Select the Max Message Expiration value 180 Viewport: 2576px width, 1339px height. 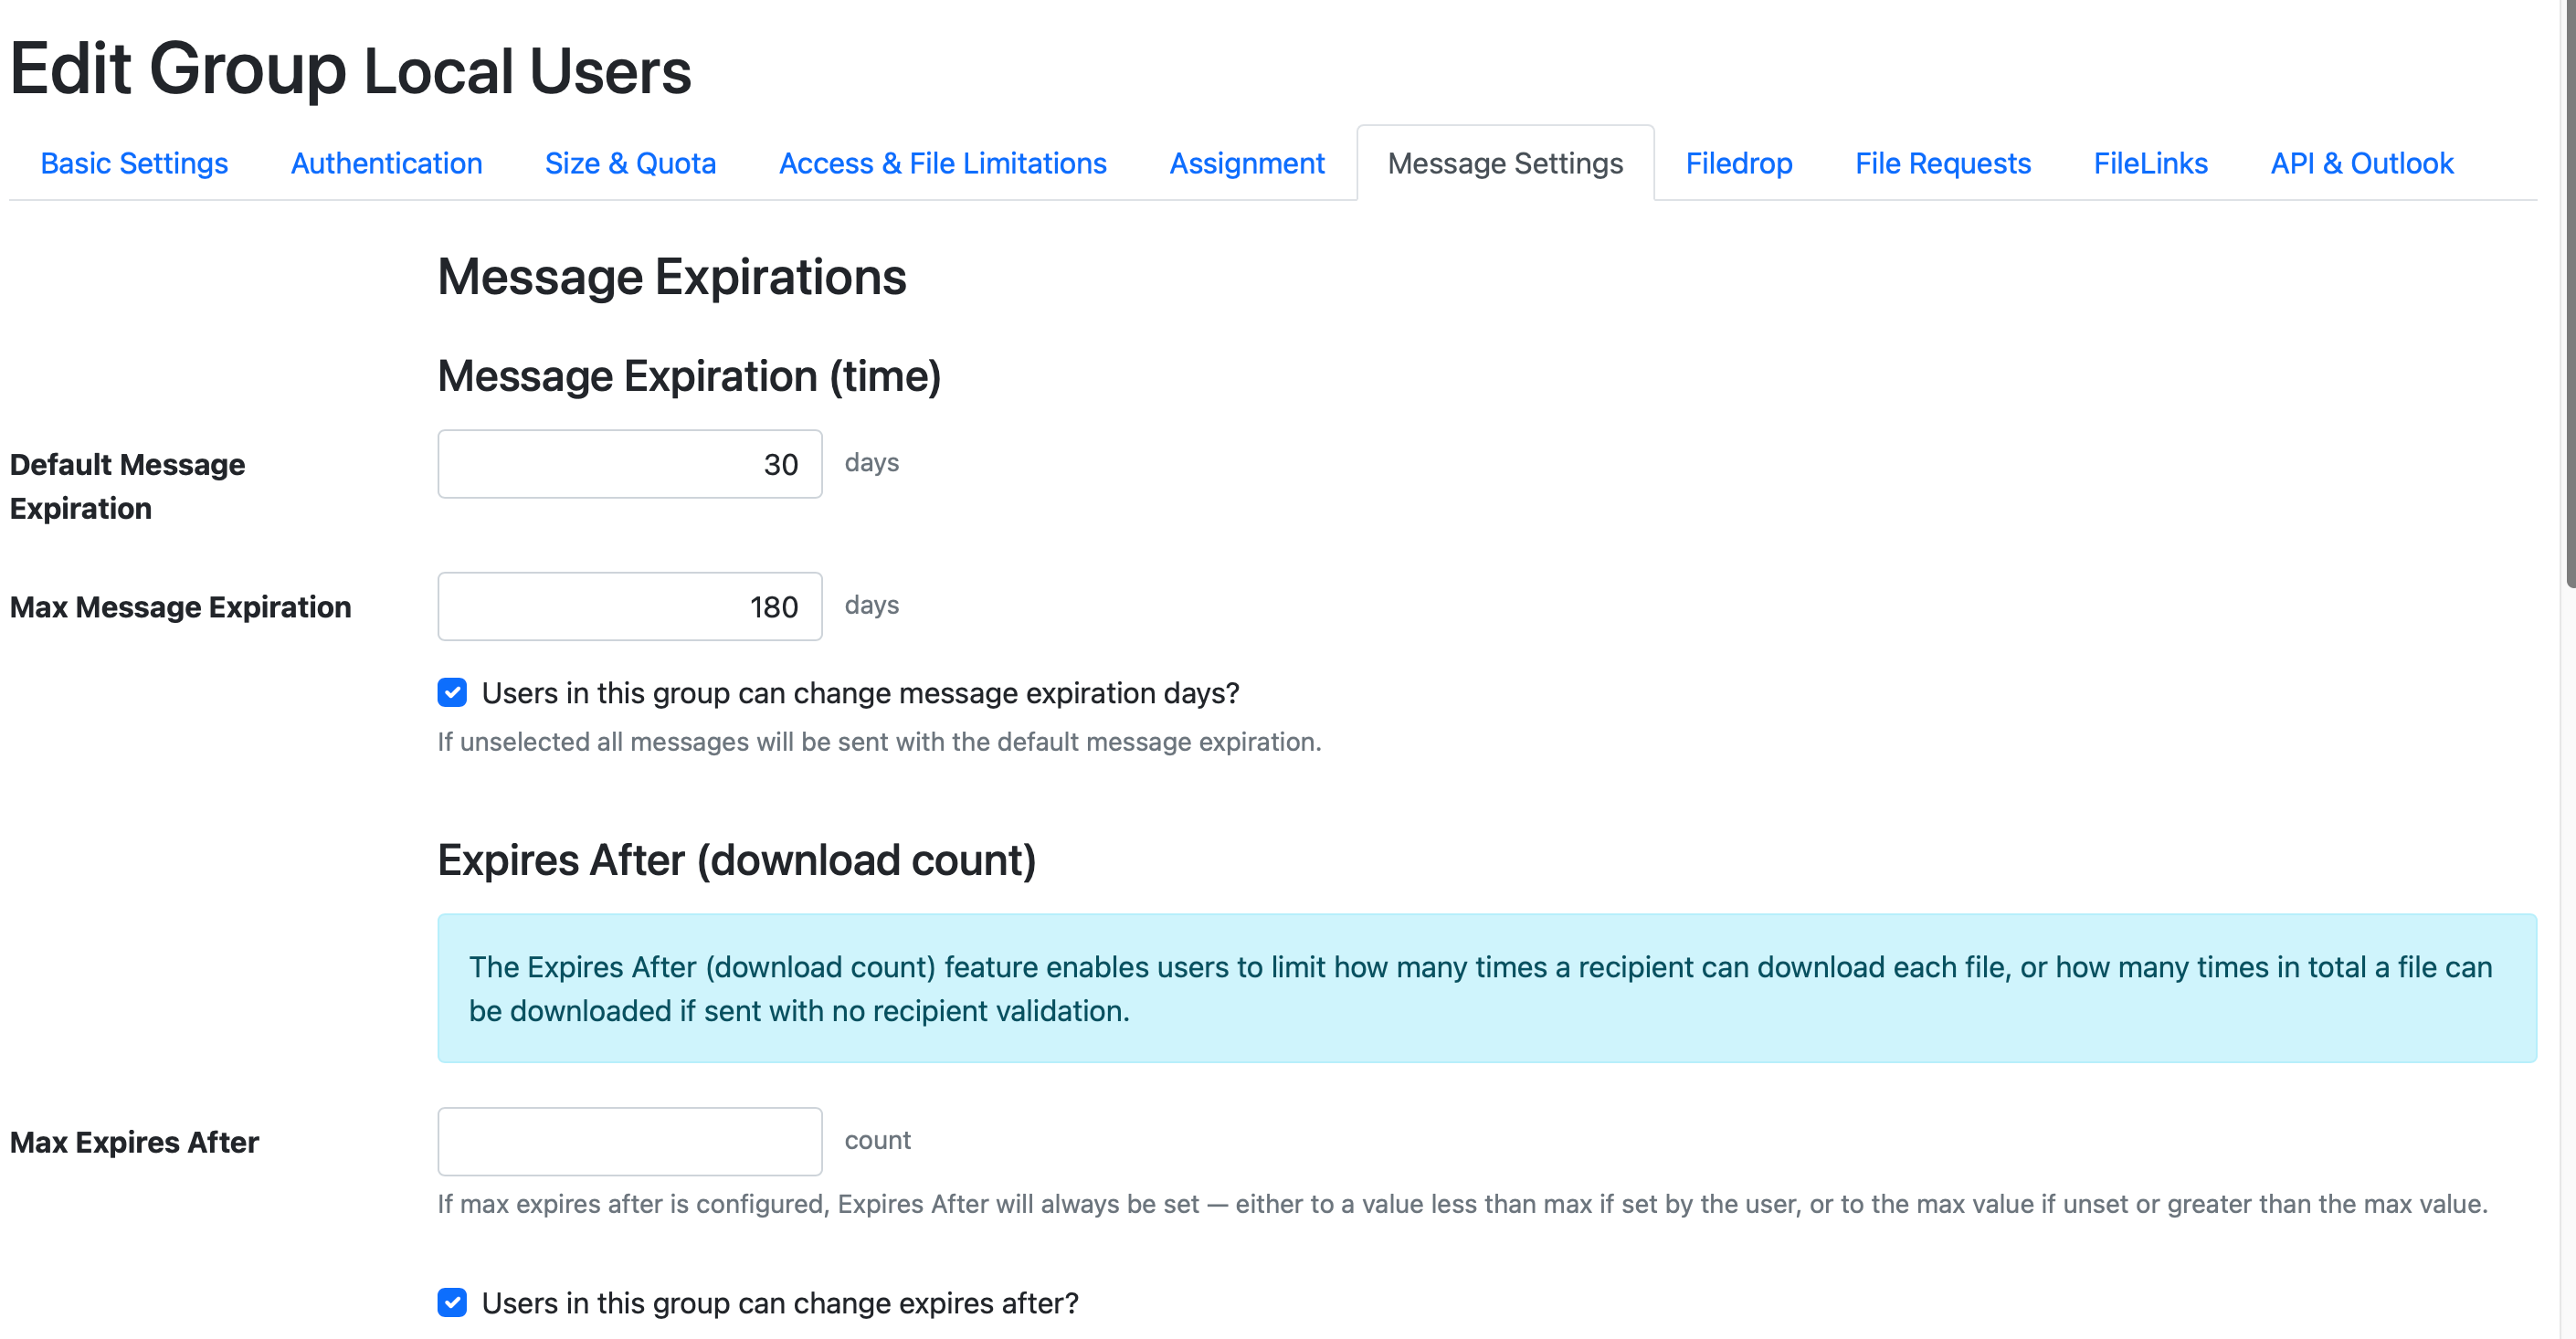[629, 606]
